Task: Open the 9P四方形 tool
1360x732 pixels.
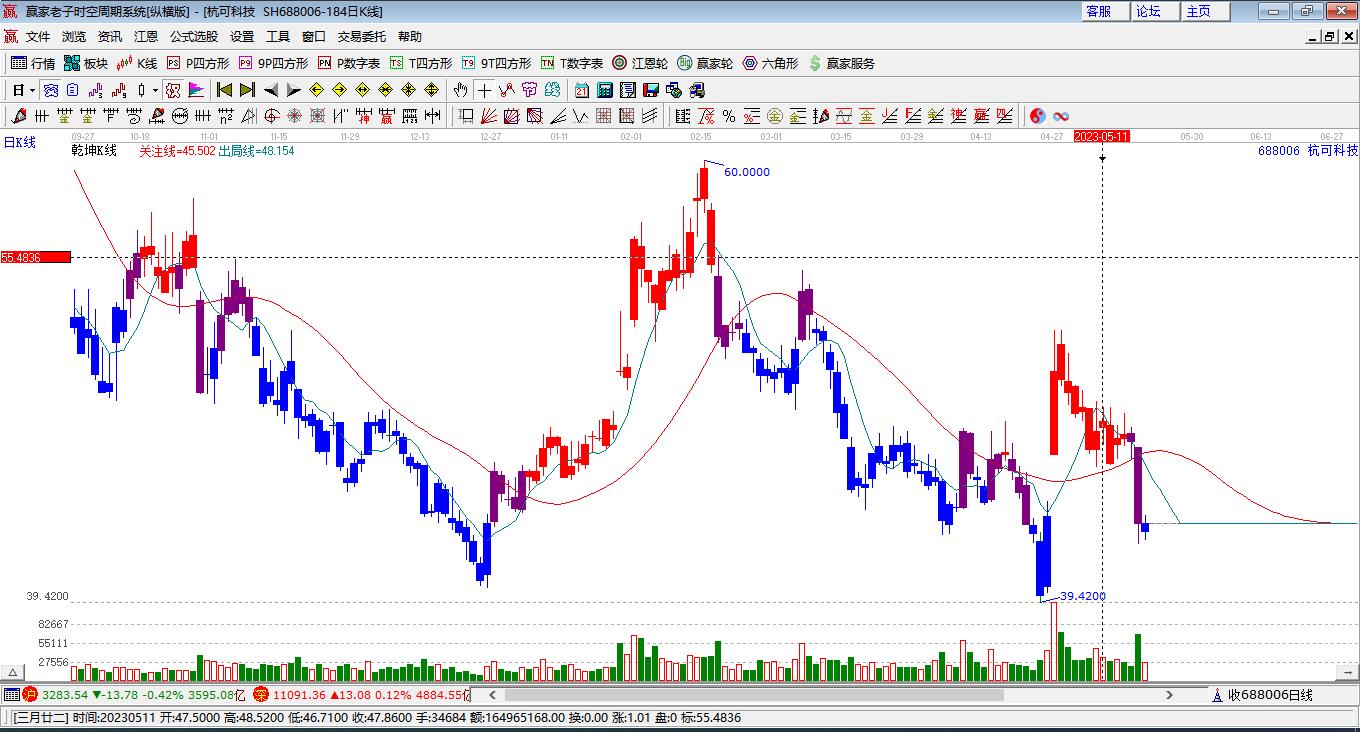Action: (x=273, y=63)
